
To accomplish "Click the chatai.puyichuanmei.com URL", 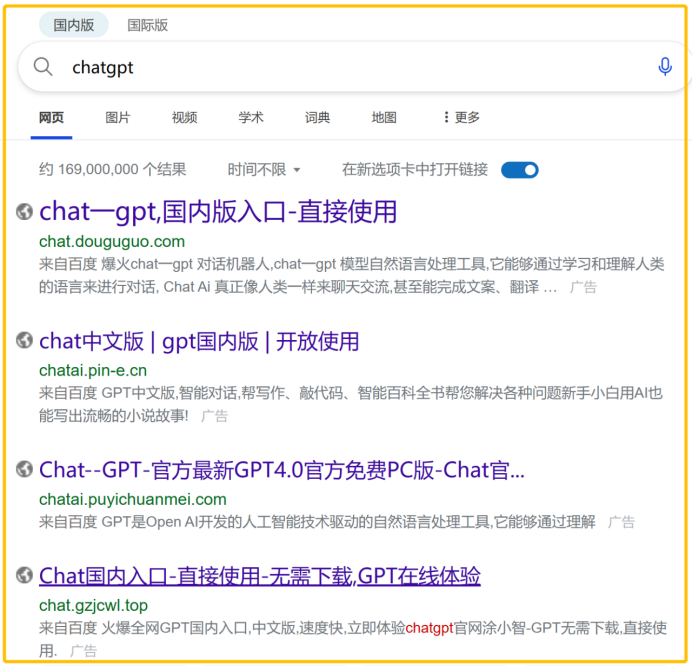I will (x=133, y=499).
